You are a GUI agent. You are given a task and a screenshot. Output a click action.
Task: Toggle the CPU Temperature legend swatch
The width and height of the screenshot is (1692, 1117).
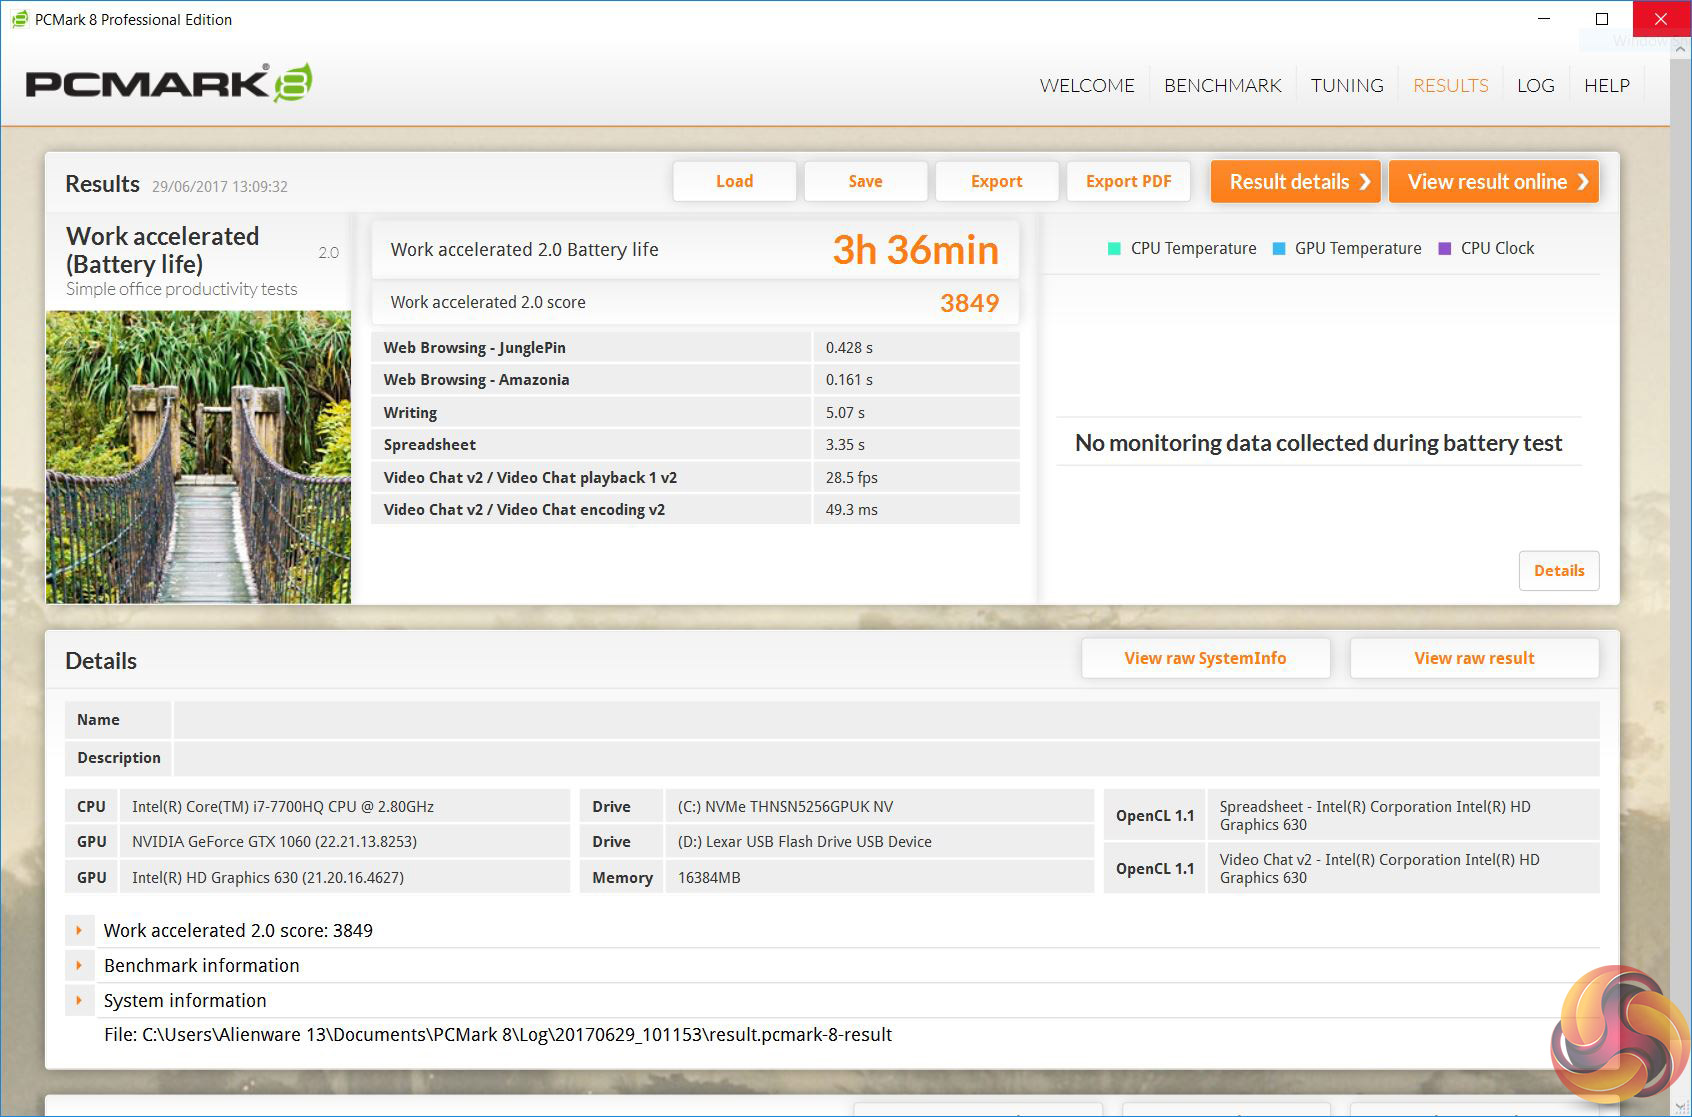1114,249
